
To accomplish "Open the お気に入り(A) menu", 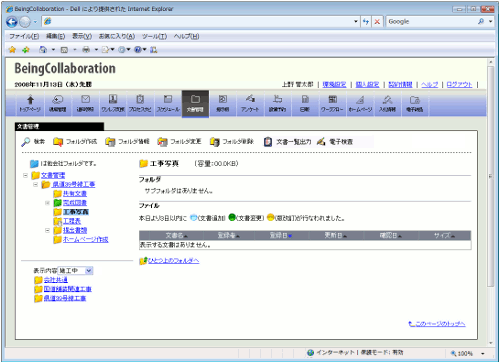I will [x=117, y=36].
